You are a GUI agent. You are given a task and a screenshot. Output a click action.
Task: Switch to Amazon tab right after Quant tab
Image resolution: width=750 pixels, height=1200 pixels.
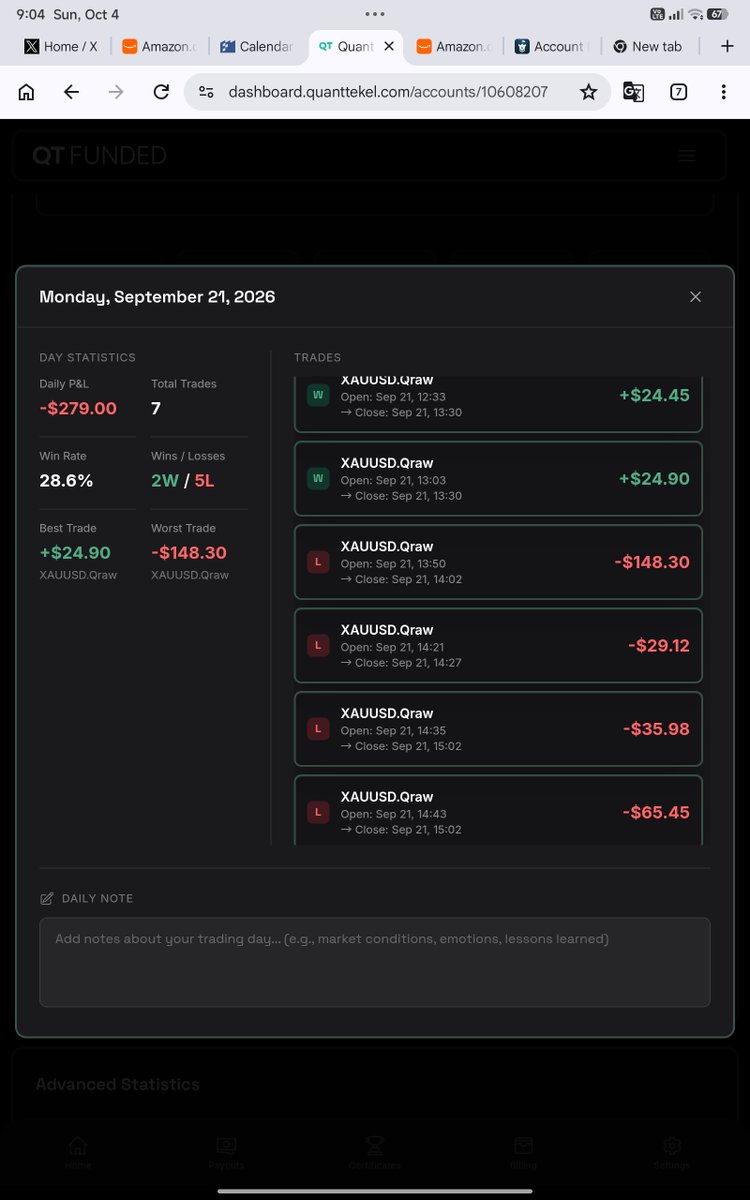point(453,46)
